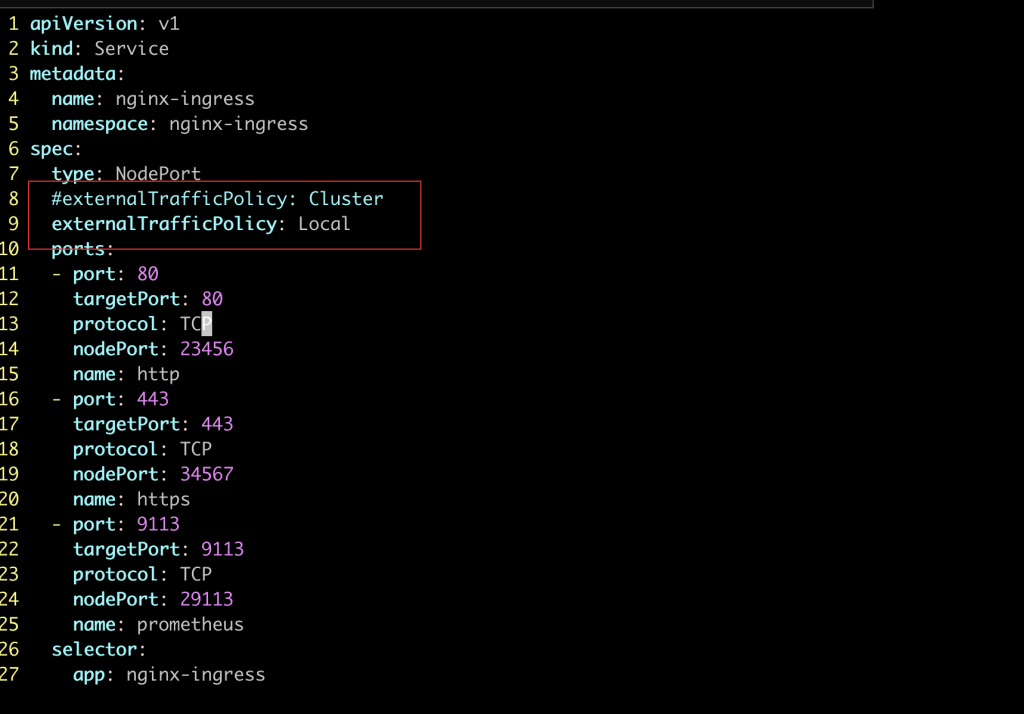The height and width of the screenshot is (714, 1024).
Task: Click 'nginx-ingress' app value on line 27
Action: (196, 675)
